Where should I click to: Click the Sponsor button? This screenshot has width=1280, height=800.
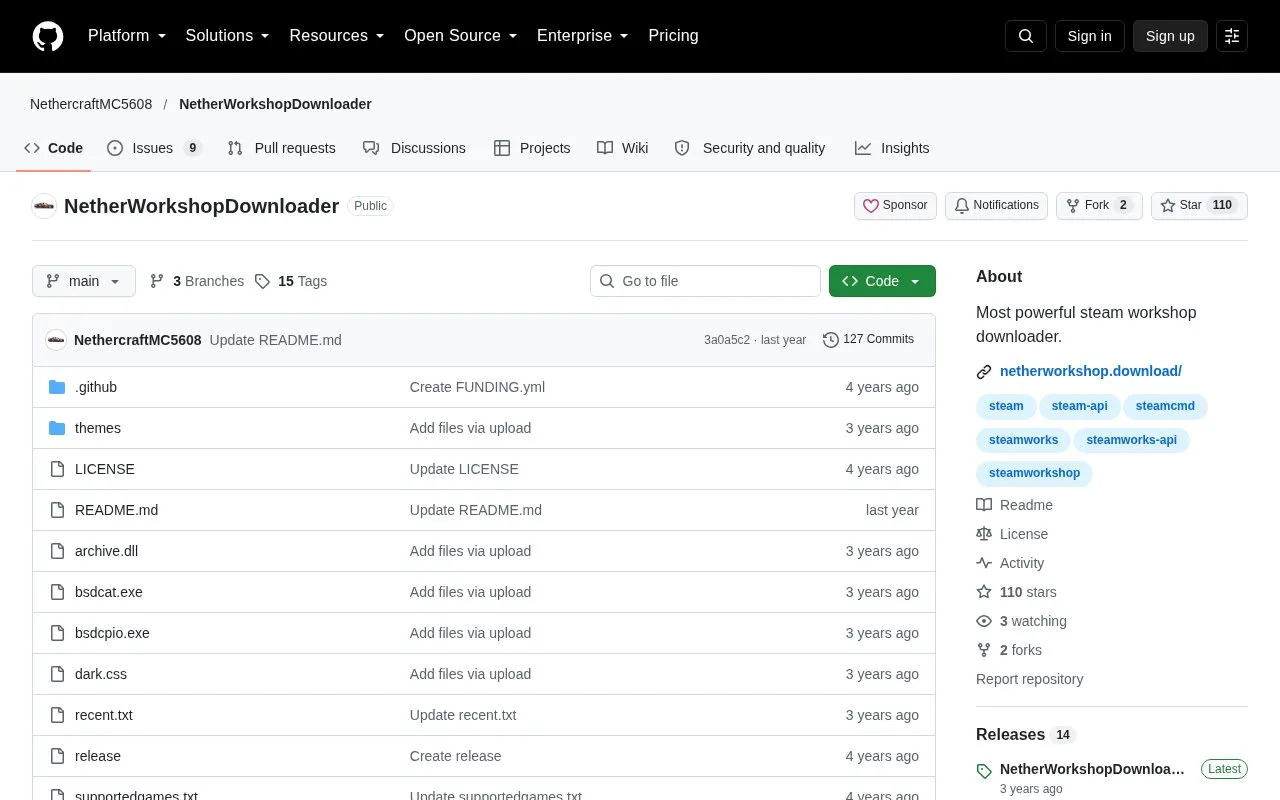click(895, 206)
